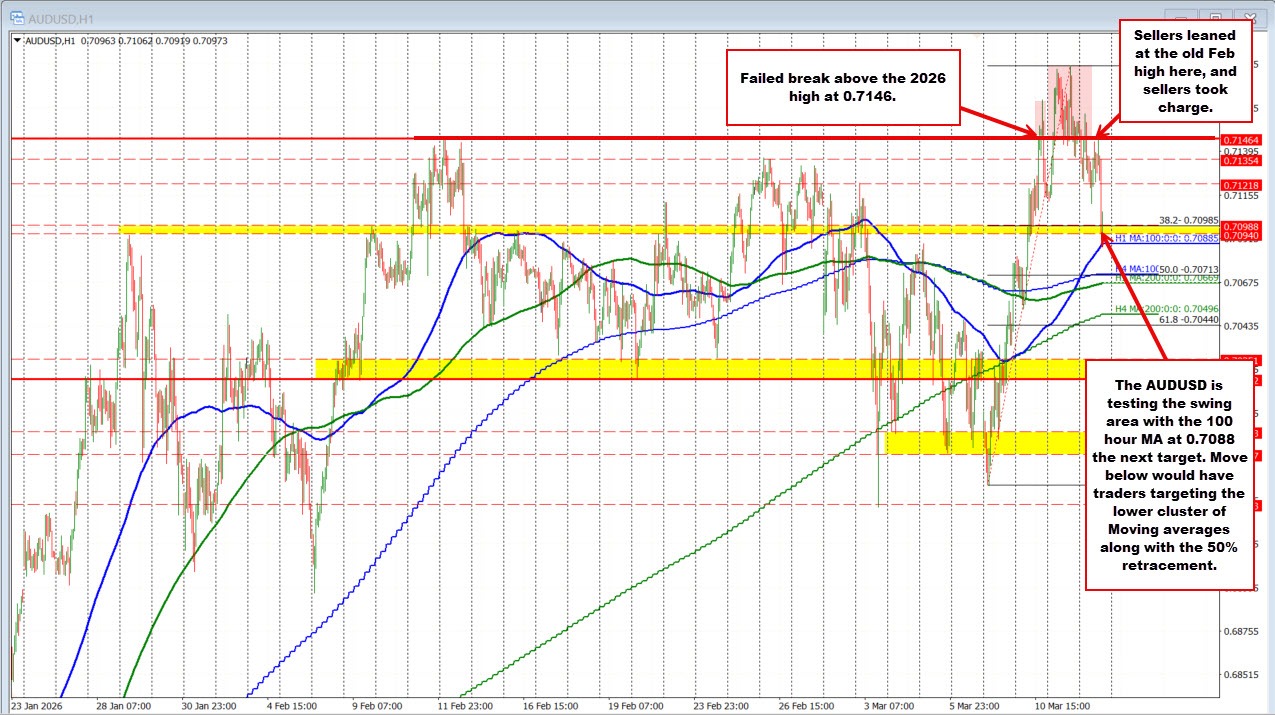The height and width of the screenshot is (715, 1275).
Task: Click the minimize icon on the chart window
Action: (x=1181, y=17)
